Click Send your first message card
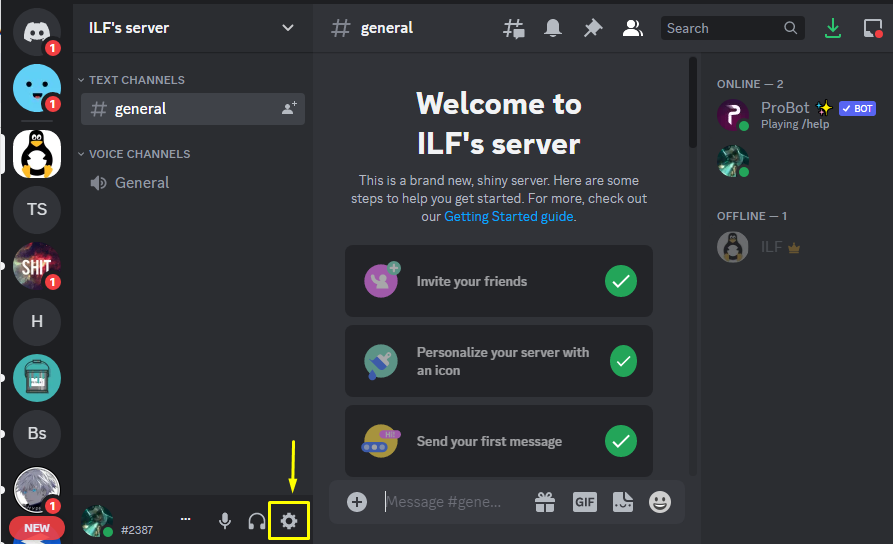893x544 pixels. pyautogui.click(x=499, y=441)
